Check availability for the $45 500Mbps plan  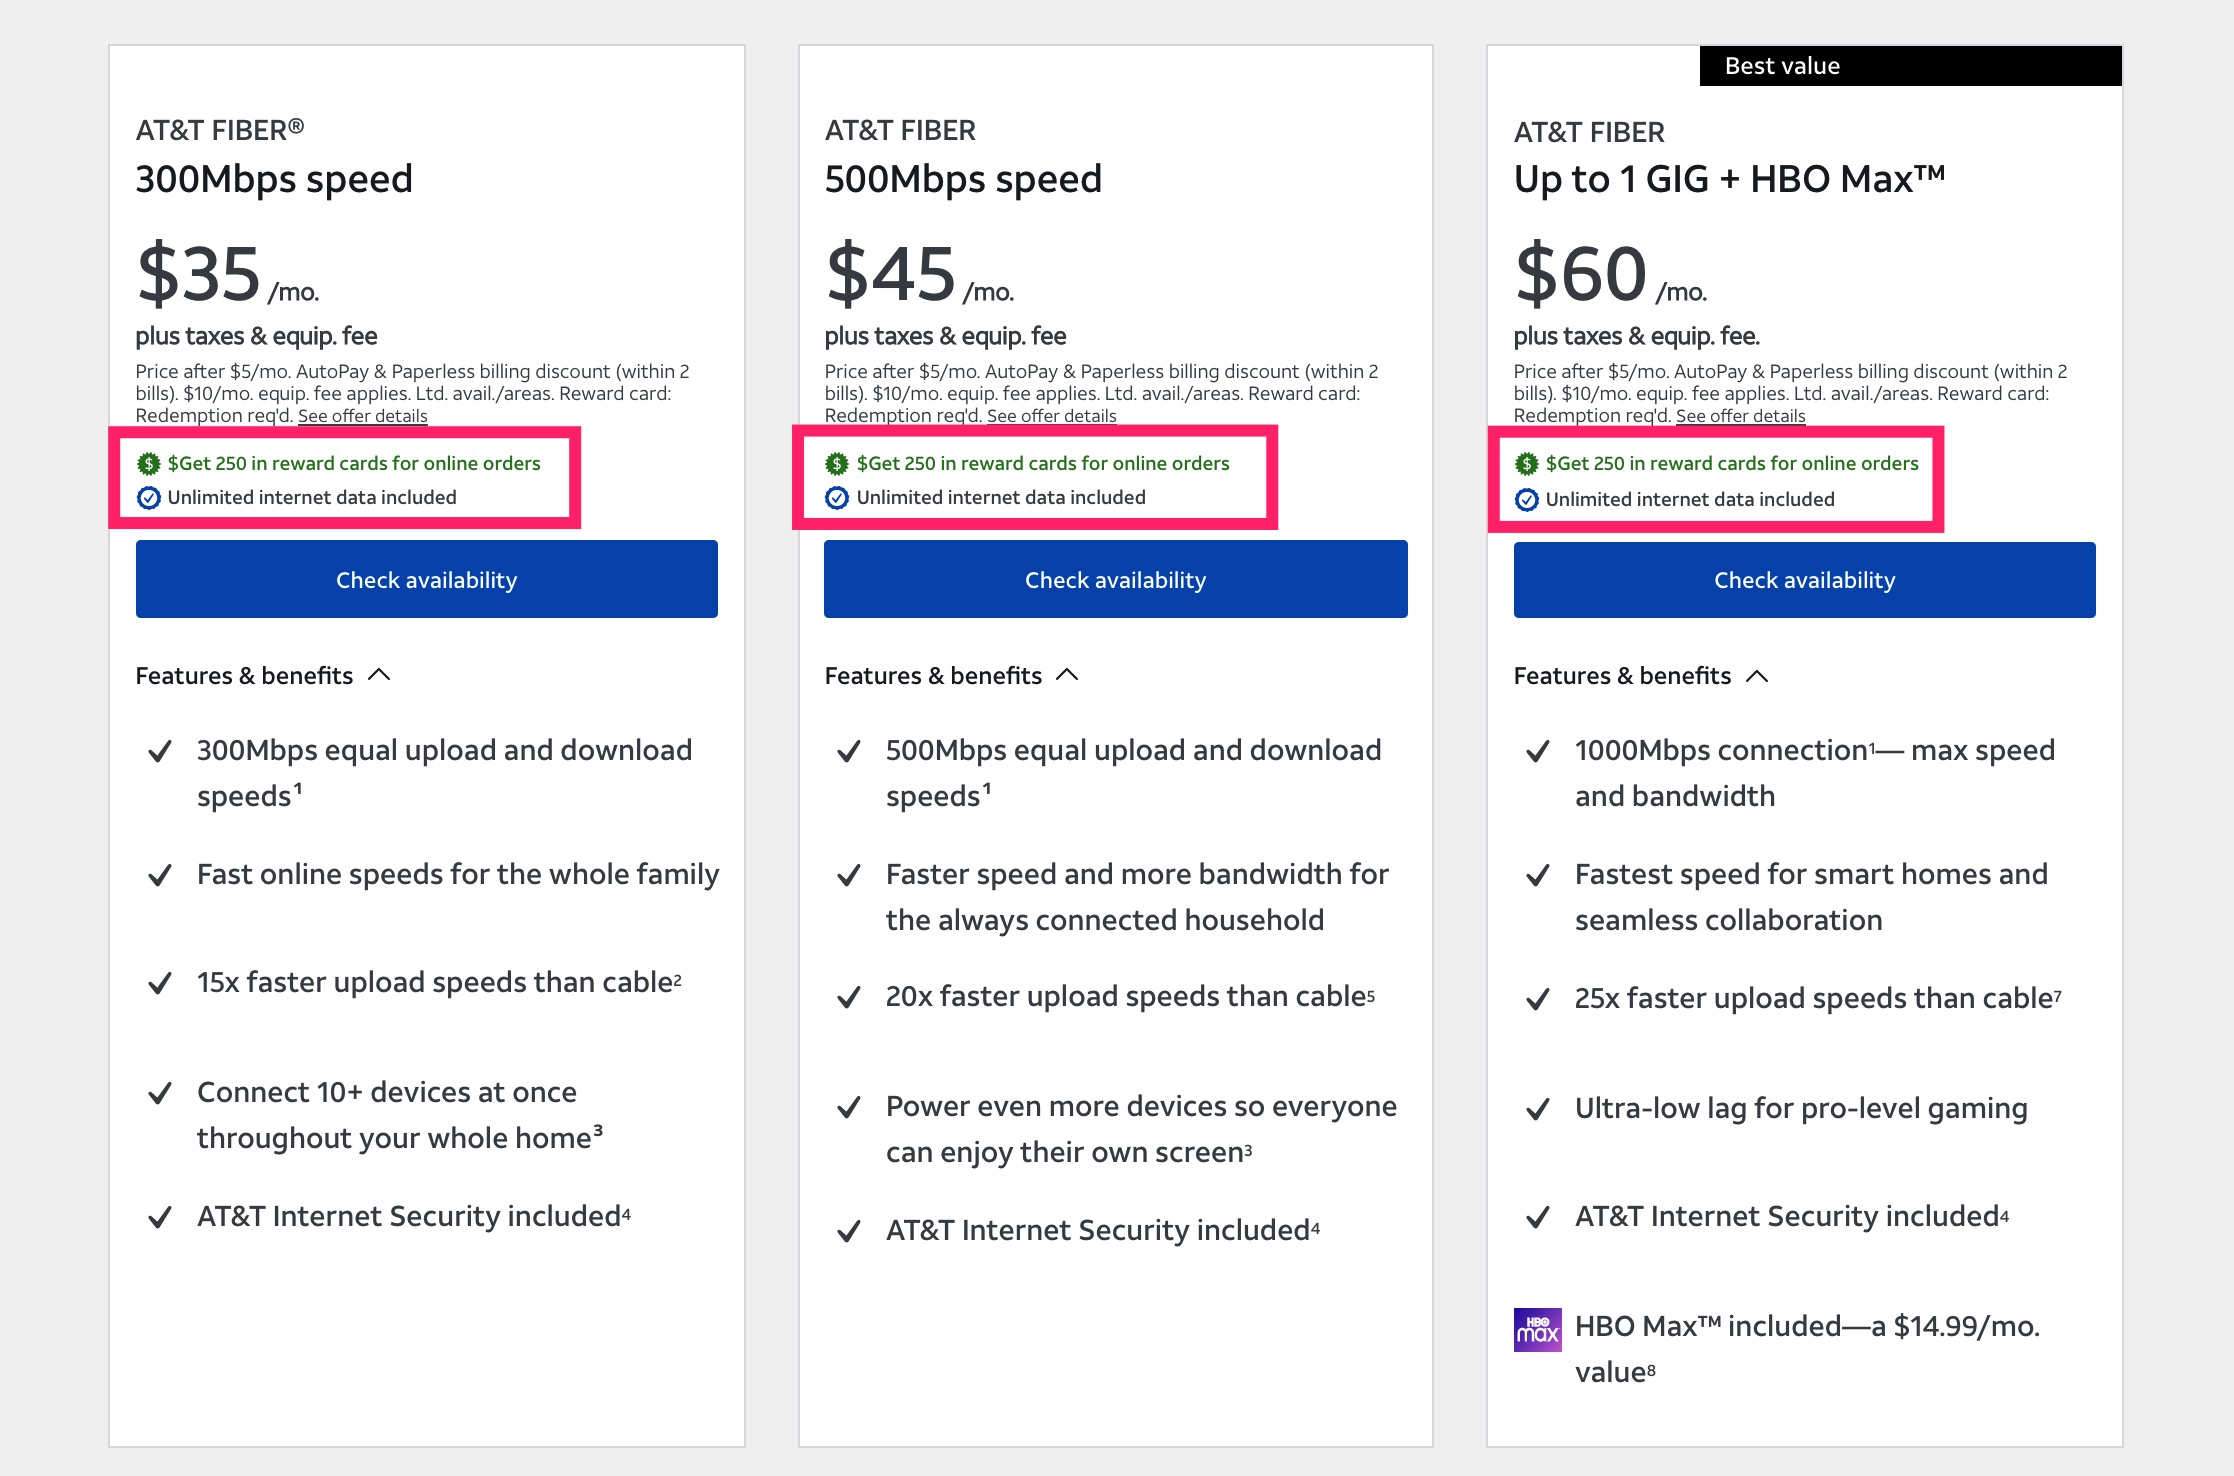coord(1115,580)
